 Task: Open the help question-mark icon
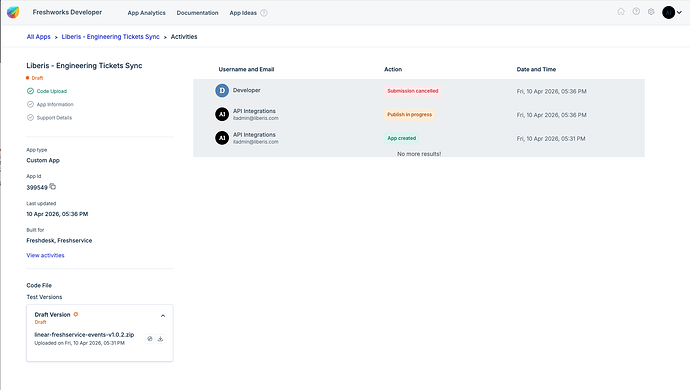(636, 12)
